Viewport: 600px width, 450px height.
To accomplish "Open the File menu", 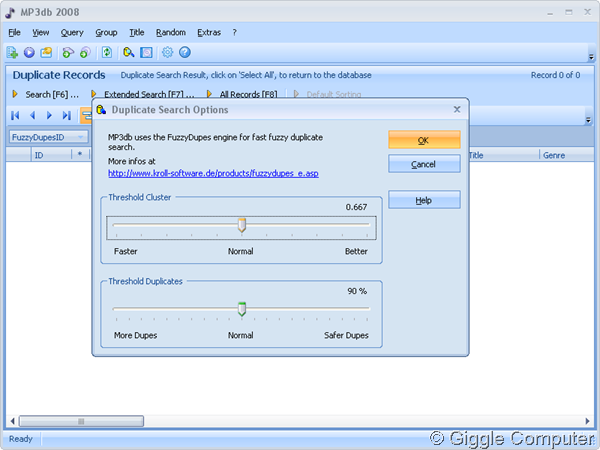I will [x=15, y=33].
